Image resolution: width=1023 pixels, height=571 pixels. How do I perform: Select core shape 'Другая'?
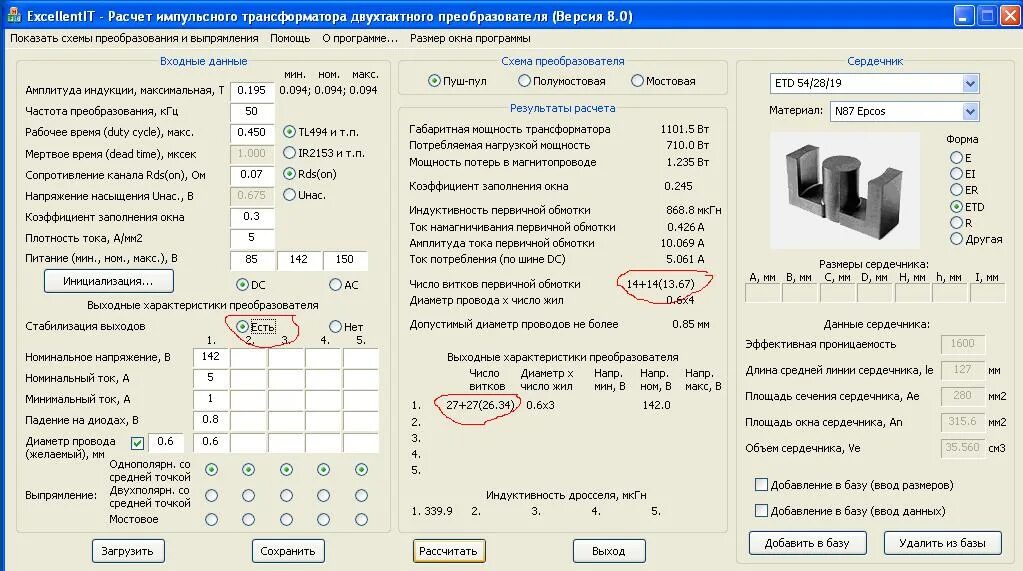click(956, 239)
